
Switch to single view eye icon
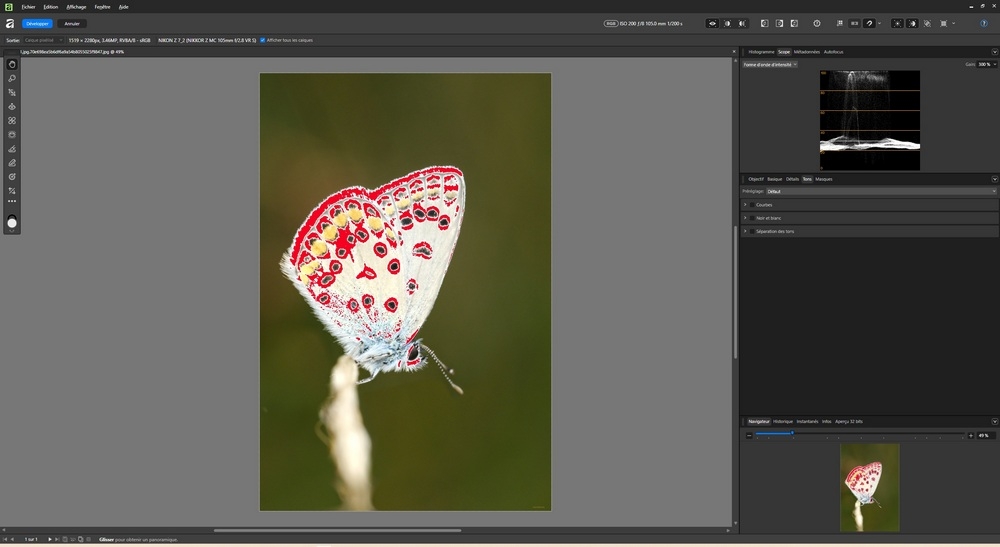tap(712, 24)
